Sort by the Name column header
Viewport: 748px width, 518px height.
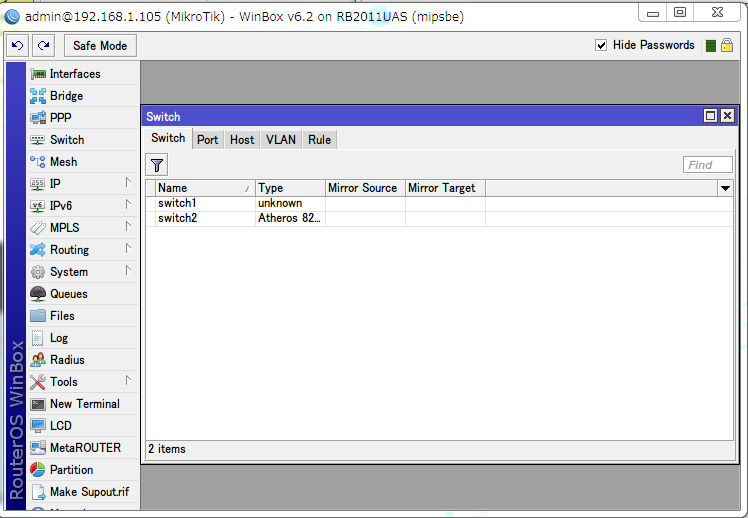205,188
